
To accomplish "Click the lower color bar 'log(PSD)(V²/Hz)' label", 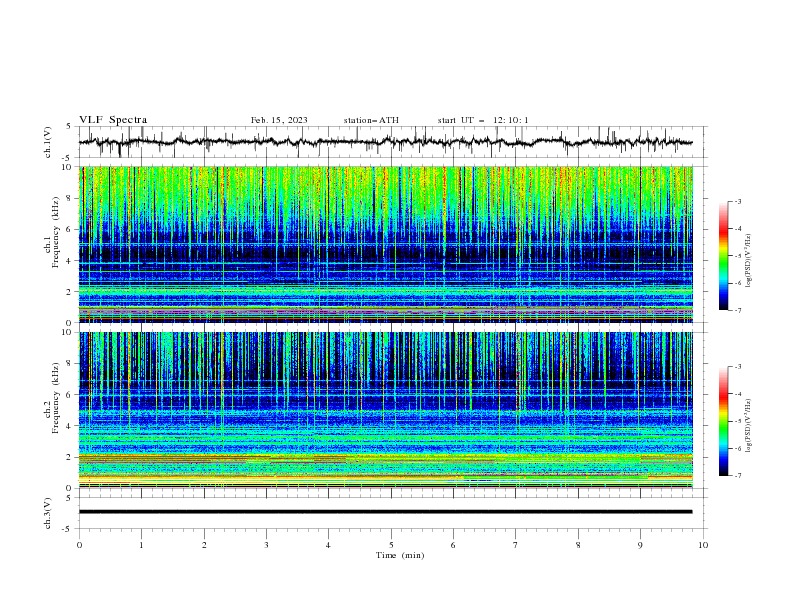I will pos(748,425).
